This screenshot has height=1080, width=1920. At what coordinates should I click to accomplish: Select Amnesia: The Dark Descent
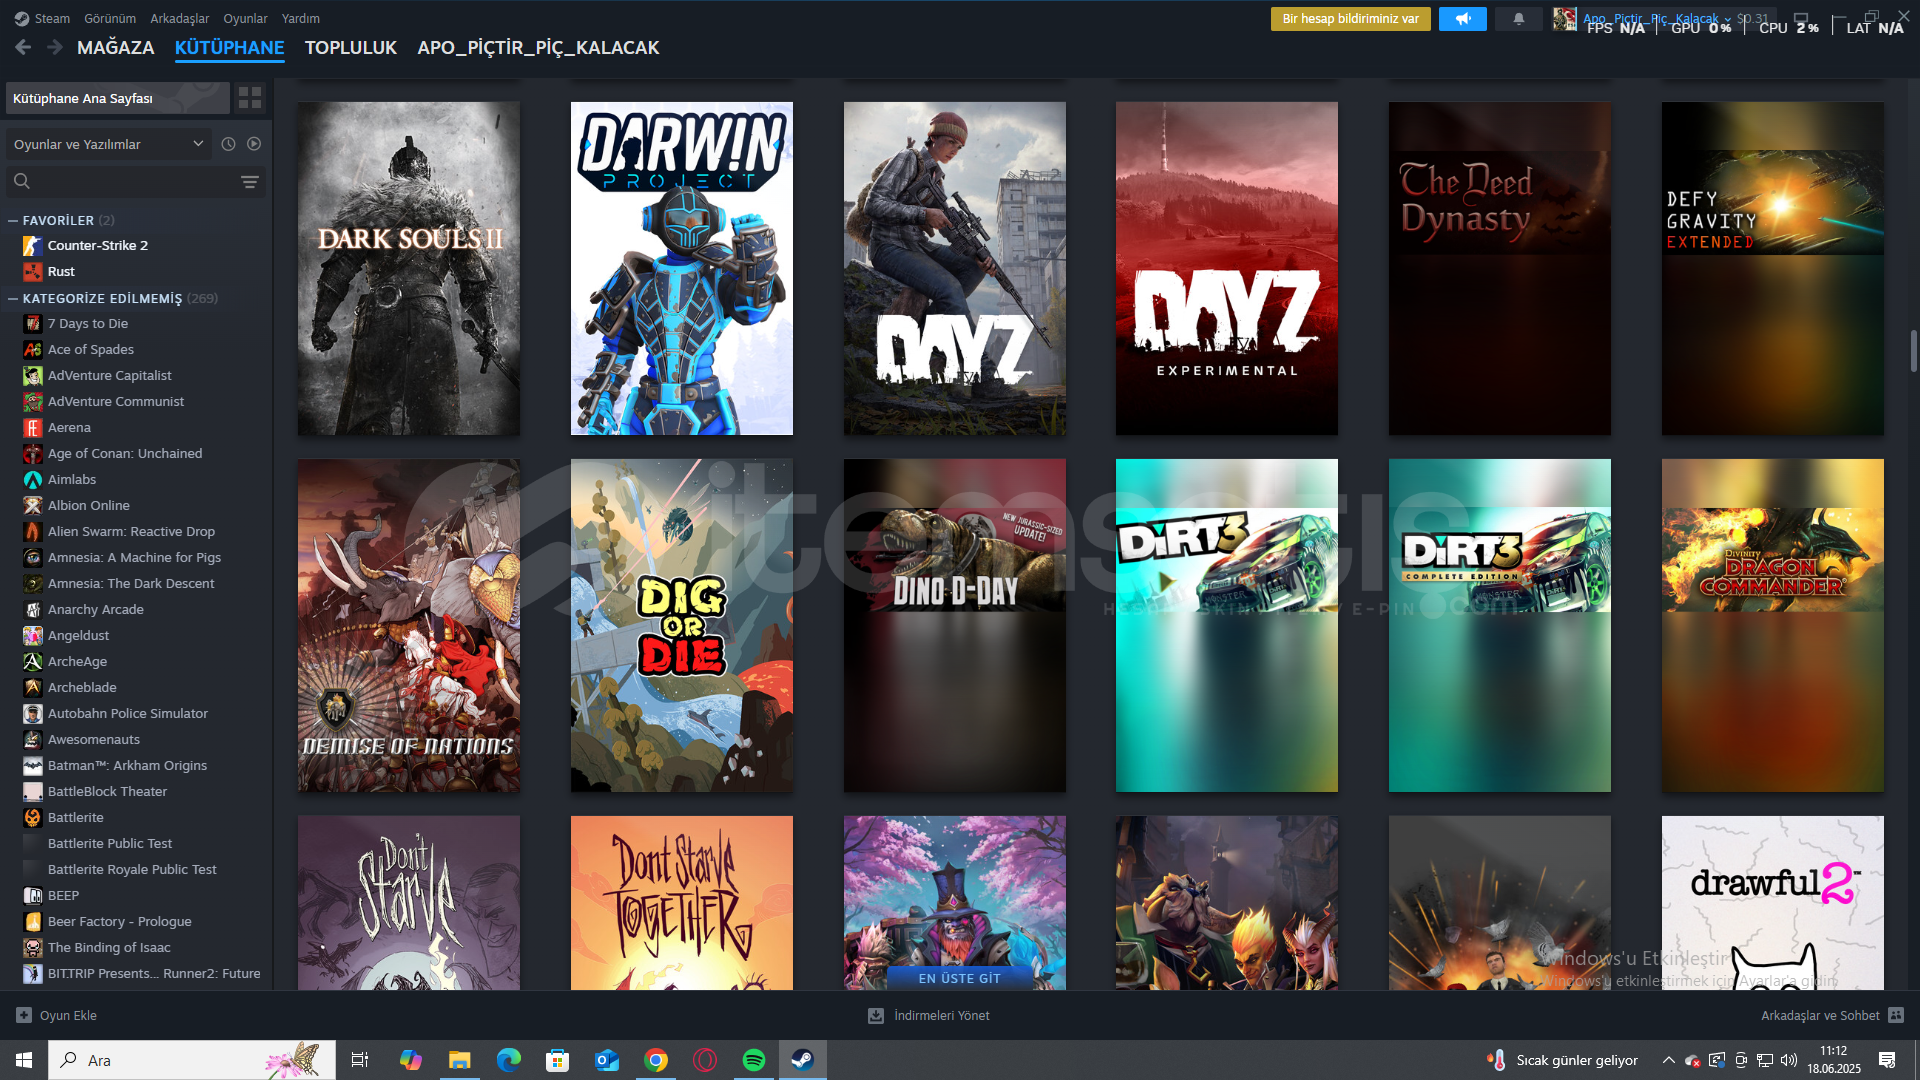tap(131, 583)
